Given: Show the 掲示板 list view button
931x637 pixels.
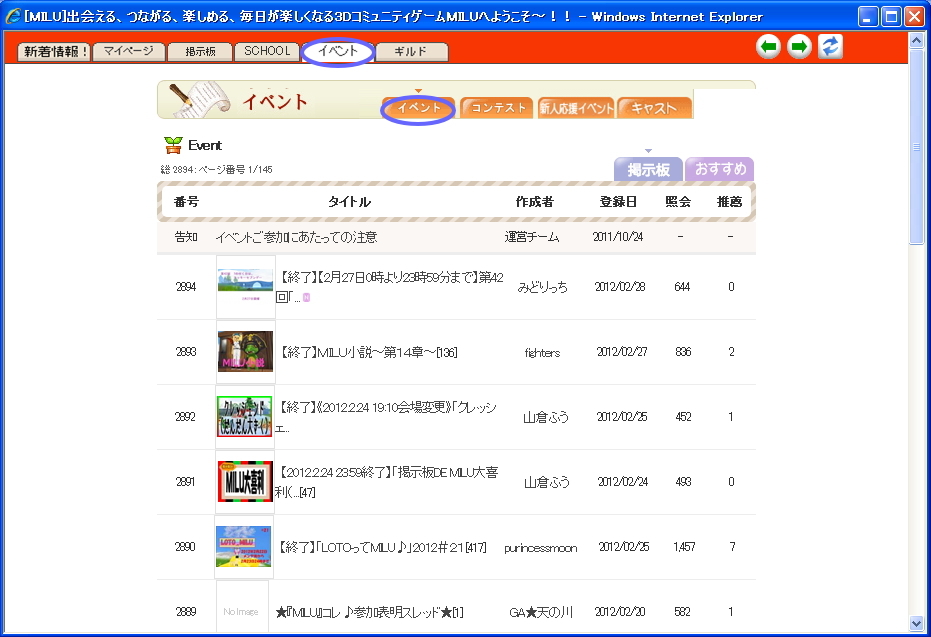Looking at the screenshot, I should pyautogui.click(x=648, y=169).
